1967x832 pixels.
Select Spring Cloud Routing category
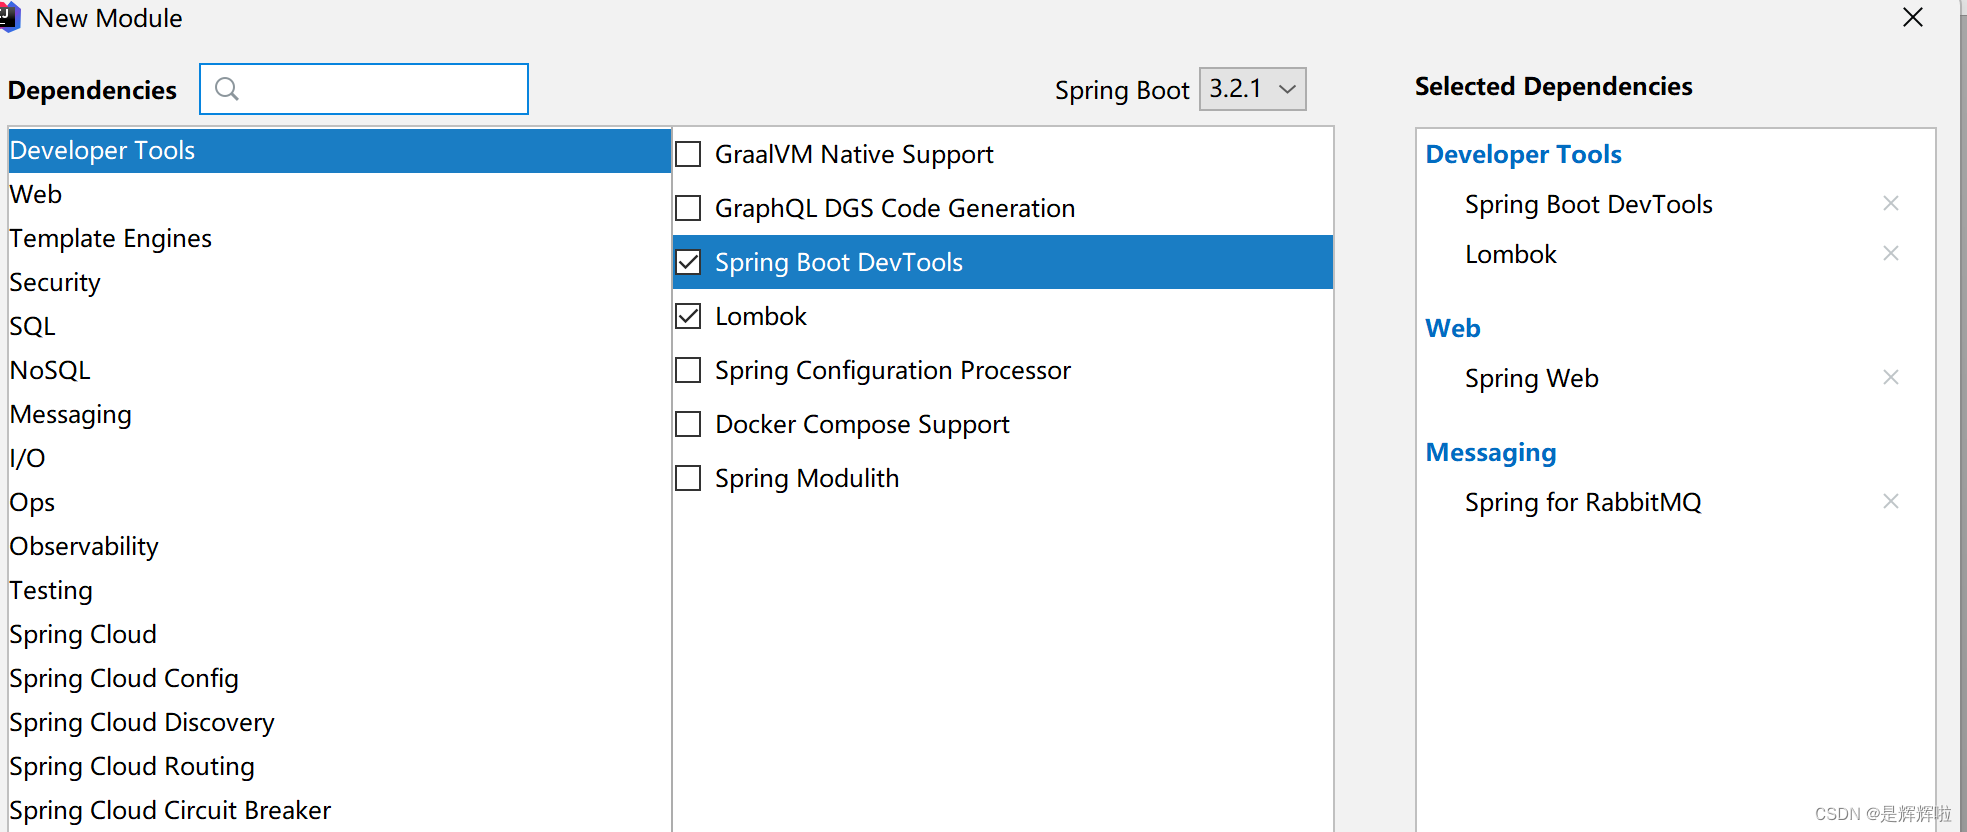pos(339,766)
